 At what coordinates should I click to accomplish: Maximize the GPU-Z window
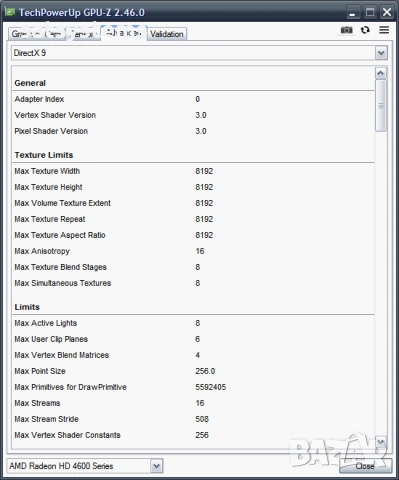point(370,13)
